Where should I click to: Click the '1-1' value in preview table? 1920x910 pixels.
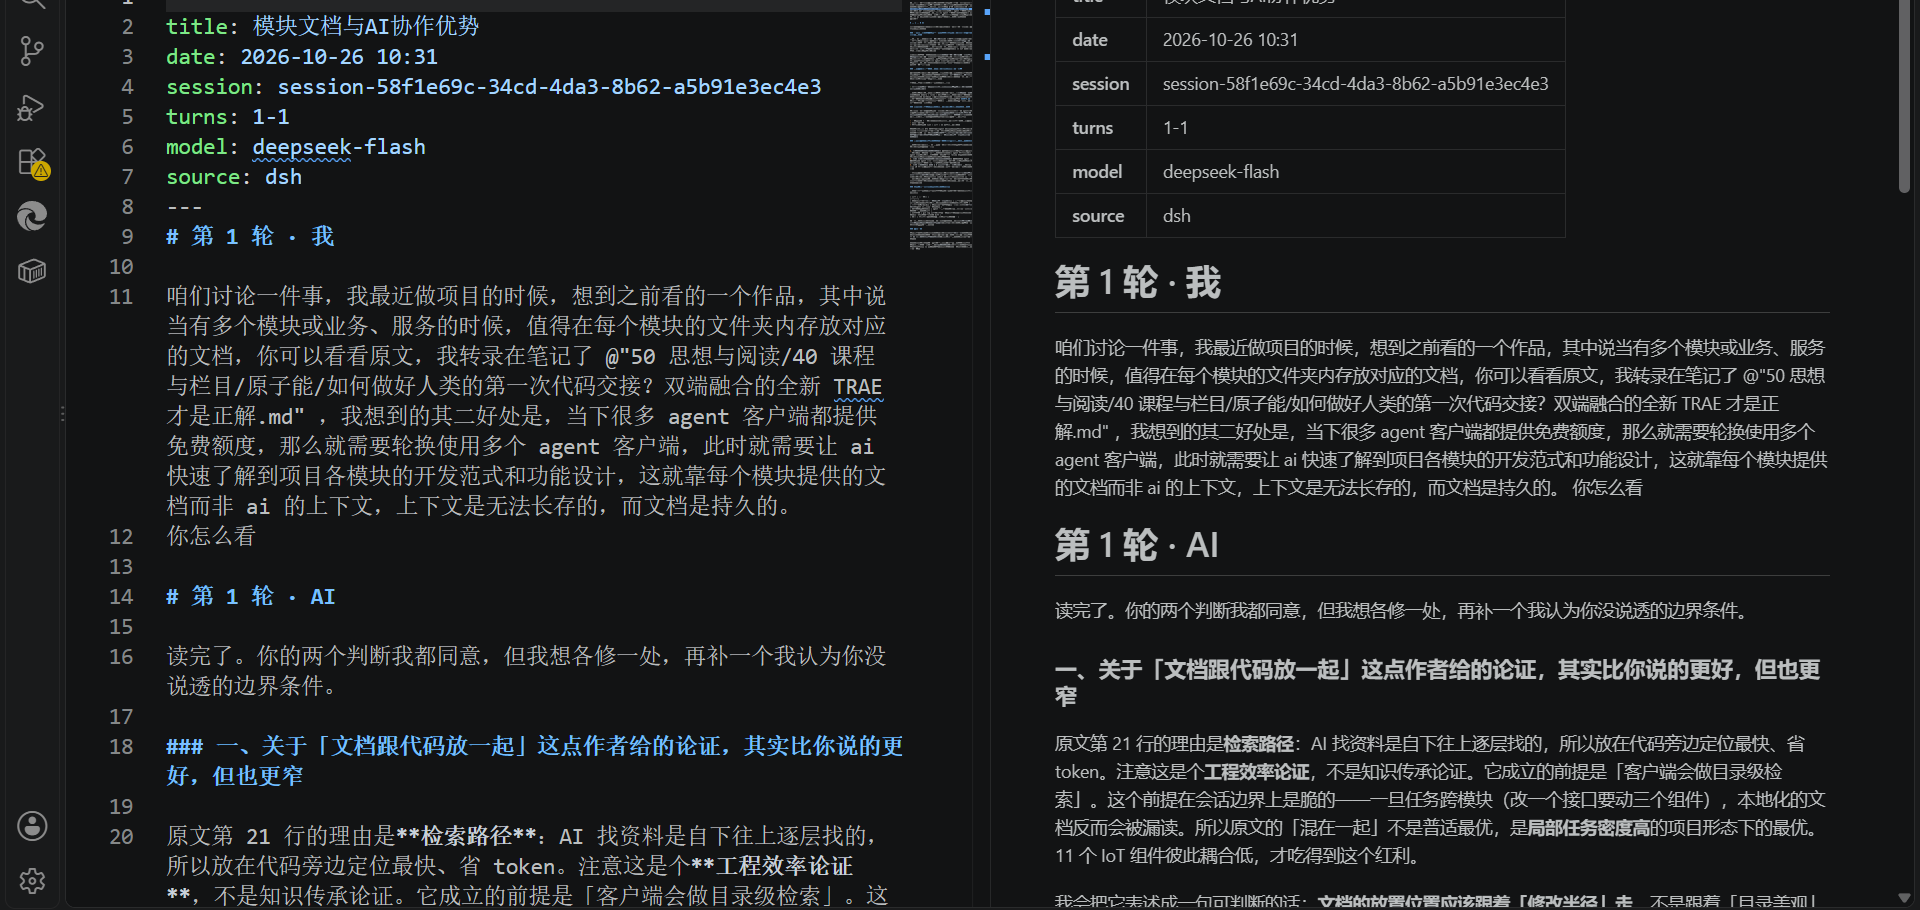[x=1175, y=128]
